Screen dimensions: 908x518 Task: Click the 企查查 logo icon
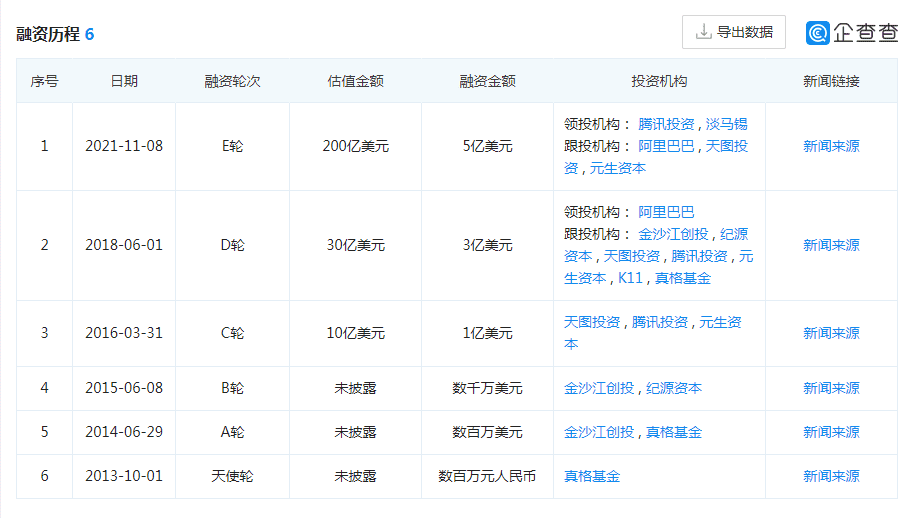pyautogui.click(x=818, y=33)
